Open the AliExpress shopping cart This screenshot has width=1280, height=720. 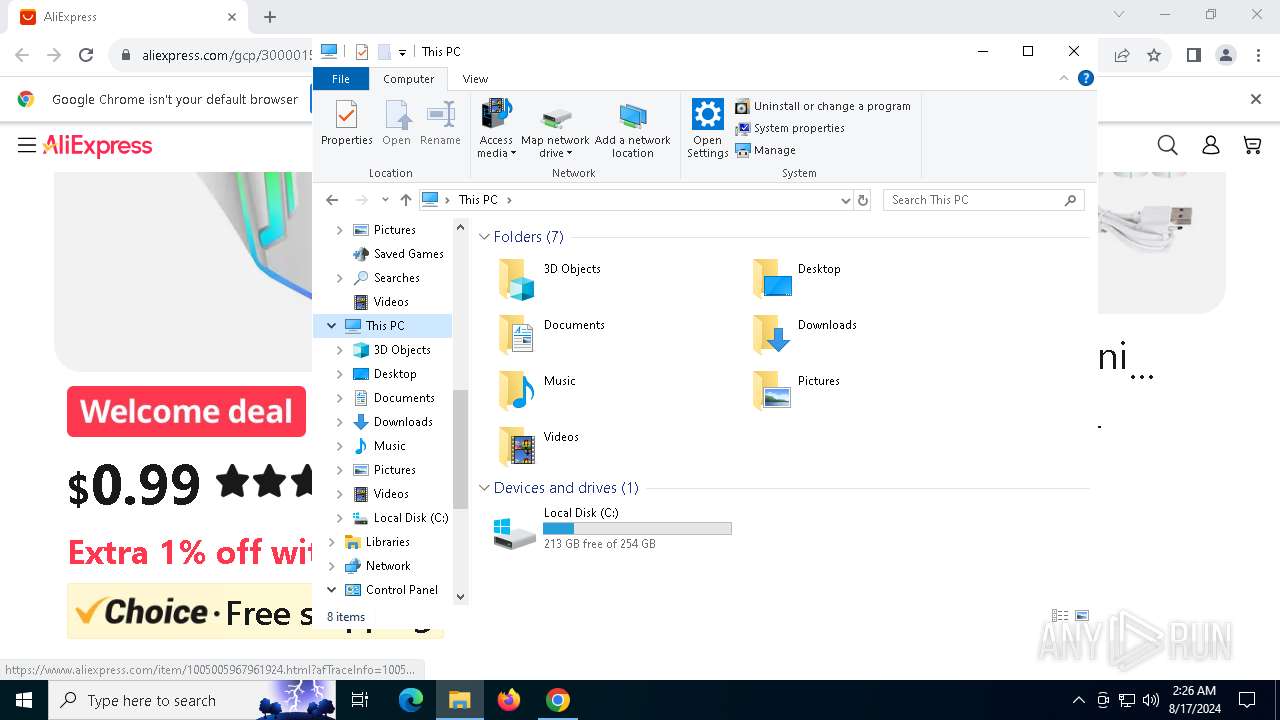point(1252,146)
